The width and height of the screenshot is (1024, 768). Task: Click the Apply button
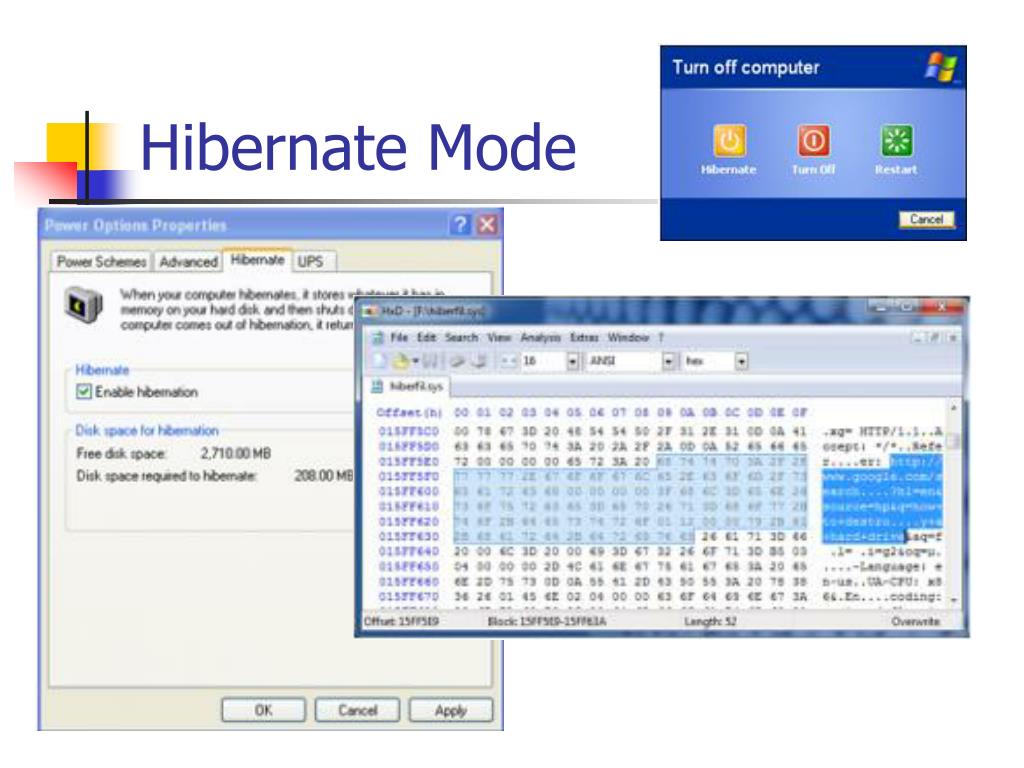[x=450, y=710]
